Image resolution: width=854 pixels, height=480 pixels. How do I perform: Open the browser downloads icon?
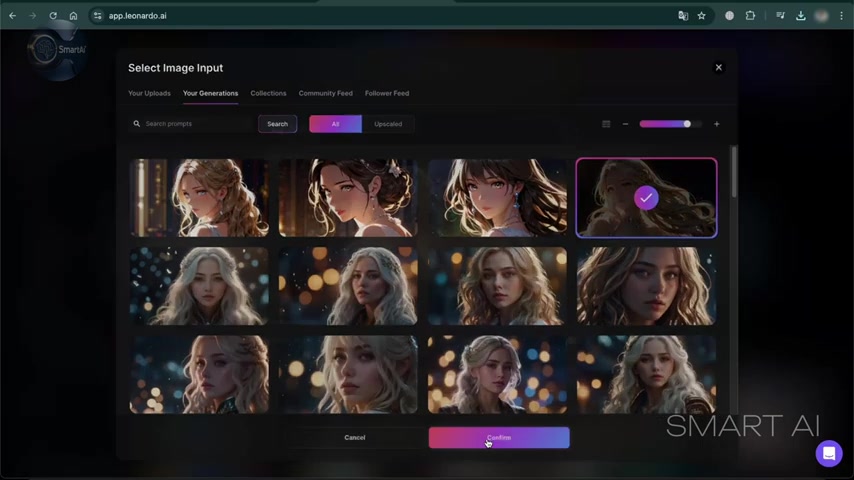800,16
